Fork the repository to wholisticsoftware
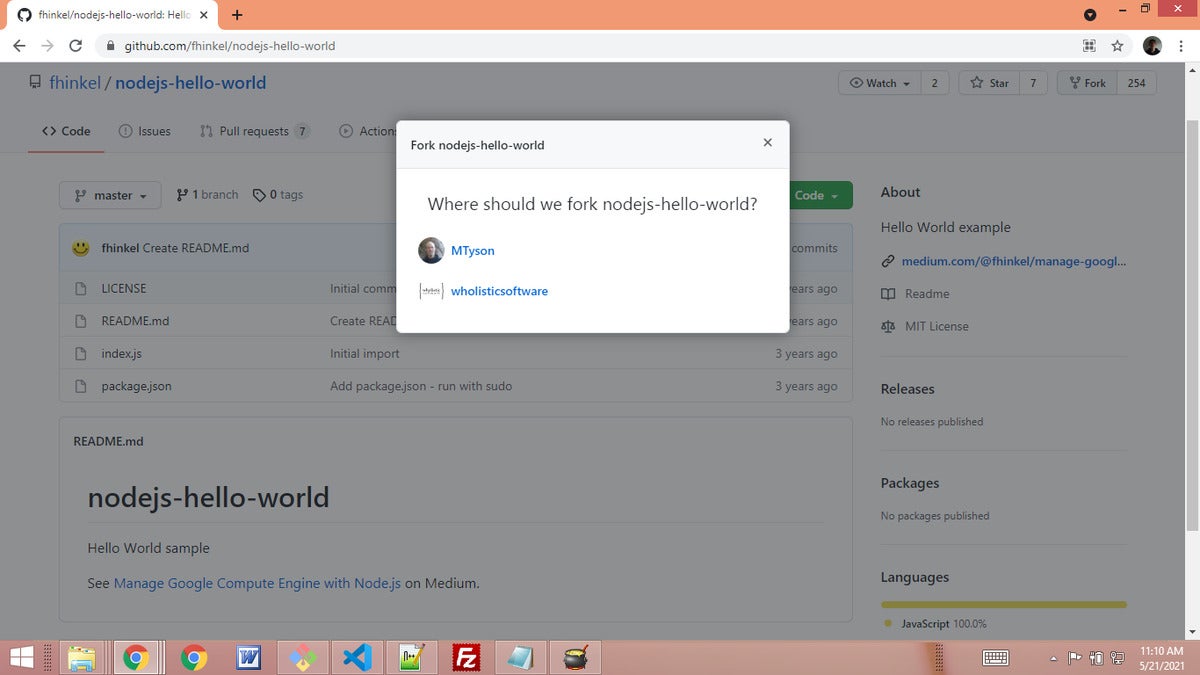This screenshot has height=675, width=1200. (499, 291)
